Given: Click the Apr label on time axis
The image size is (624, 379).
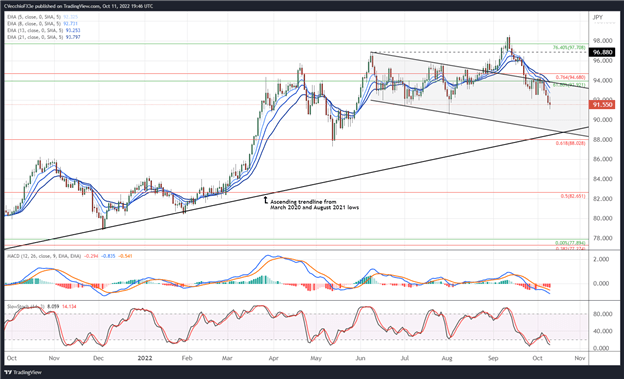Looking at the screenshot, I should coord(273,358).
